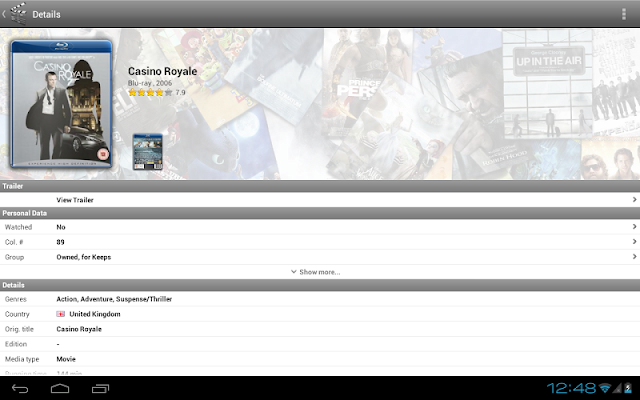The height and width of the screenshot is (400, 640).
Task: Select the Genres details row
Action: [320, 299]
